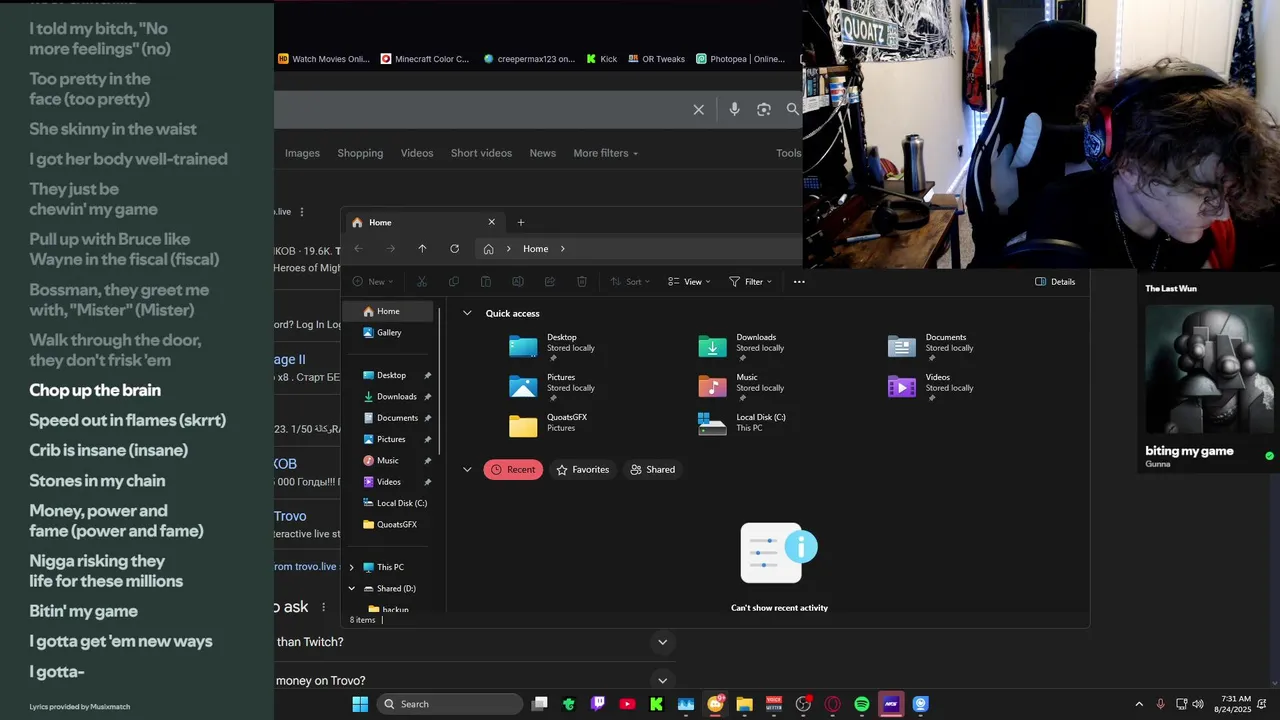Select the Recent filter pill

[x=513, y=470]
